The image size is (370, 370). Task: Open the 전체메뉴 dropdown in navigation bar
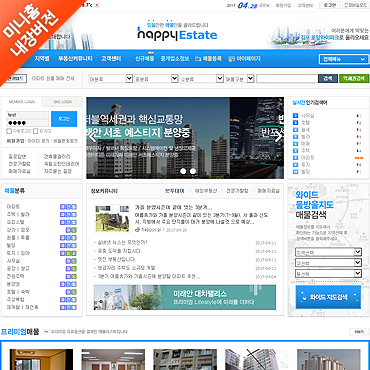(343, 59)
